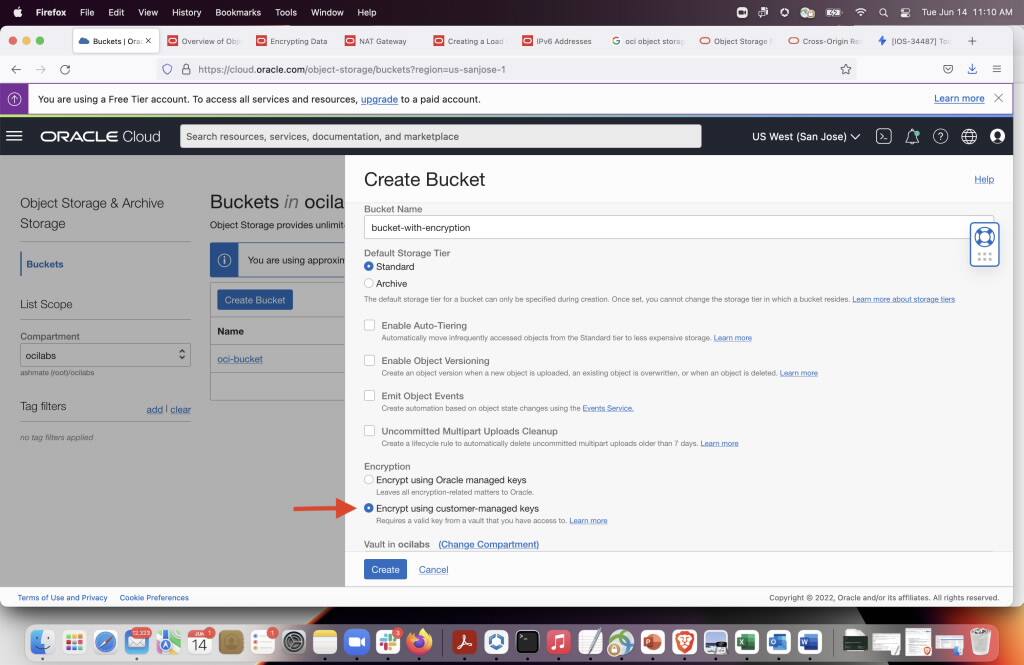
Task: Select Encrypt using Oracle managed keys
Action: 369,479
